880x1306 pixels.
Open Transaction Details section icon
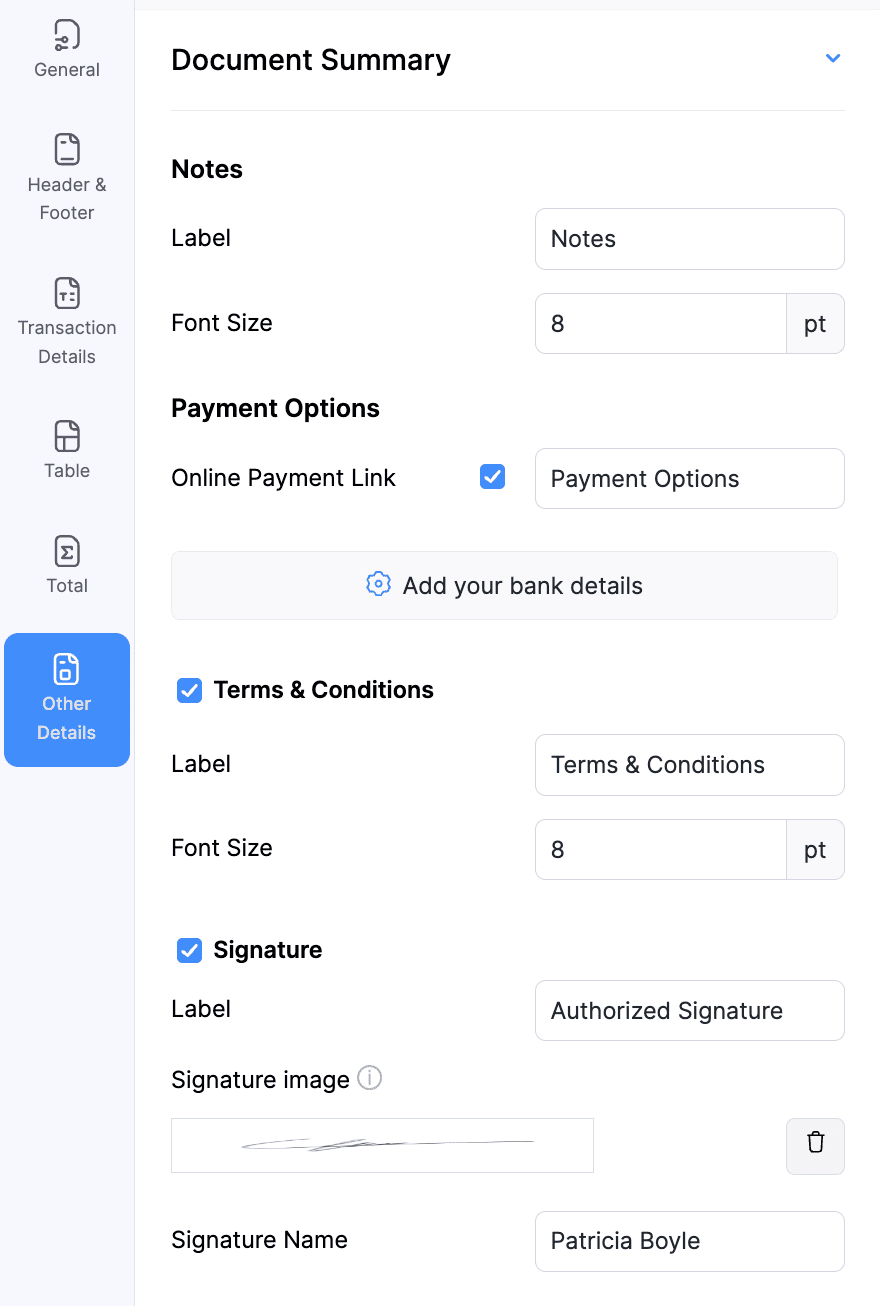coord(67,293)
